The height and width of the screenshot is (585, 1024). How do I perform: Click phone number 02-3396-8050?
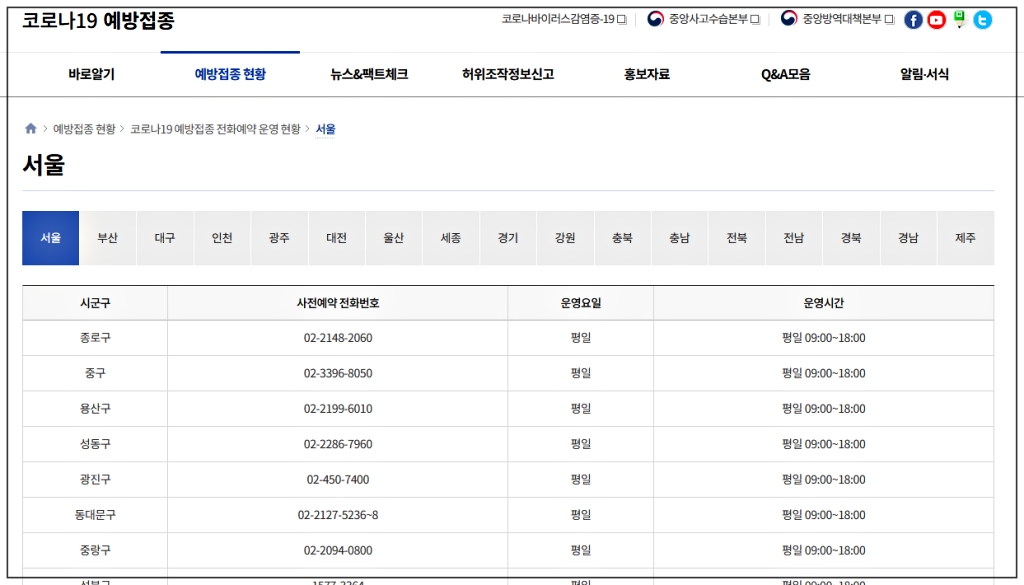(x=338, y=373)
